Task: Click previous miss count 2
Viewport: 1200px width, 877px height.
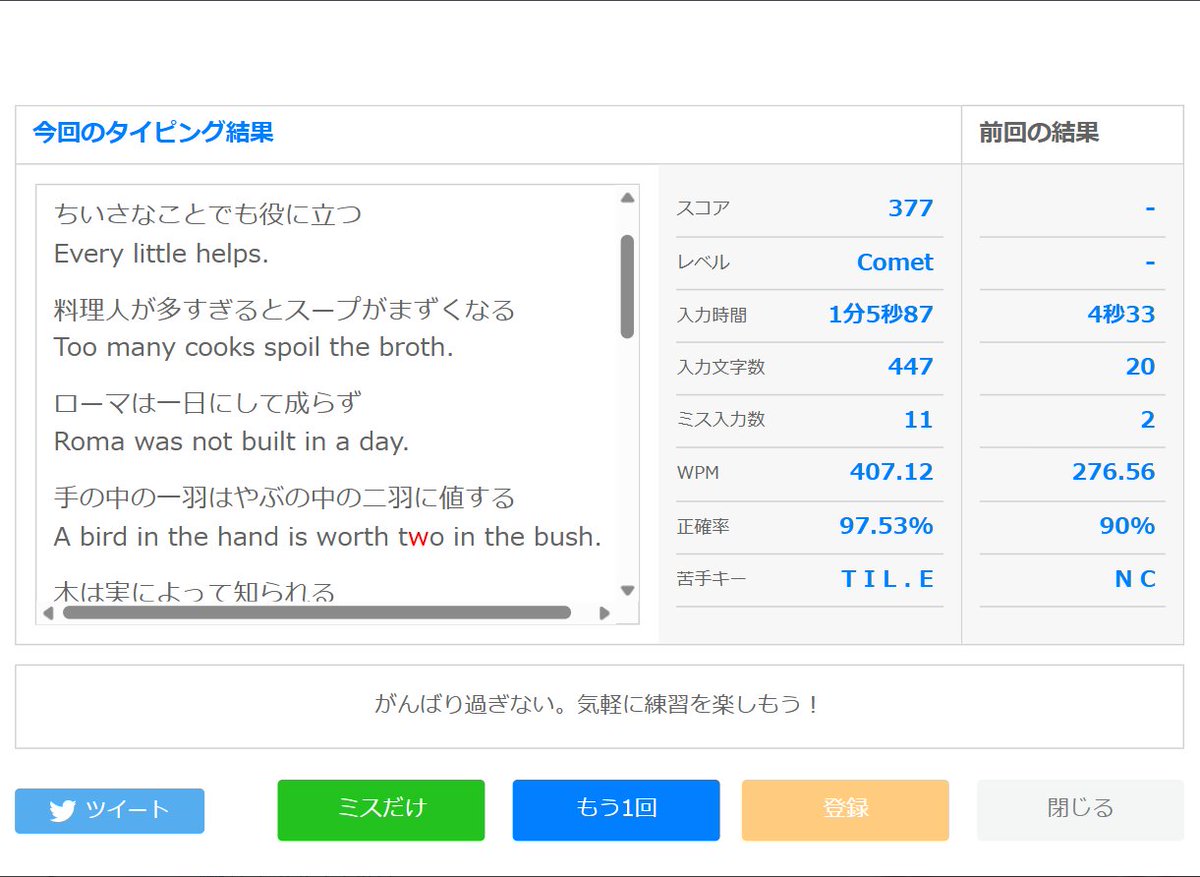Action: [x=1148, y=420]
